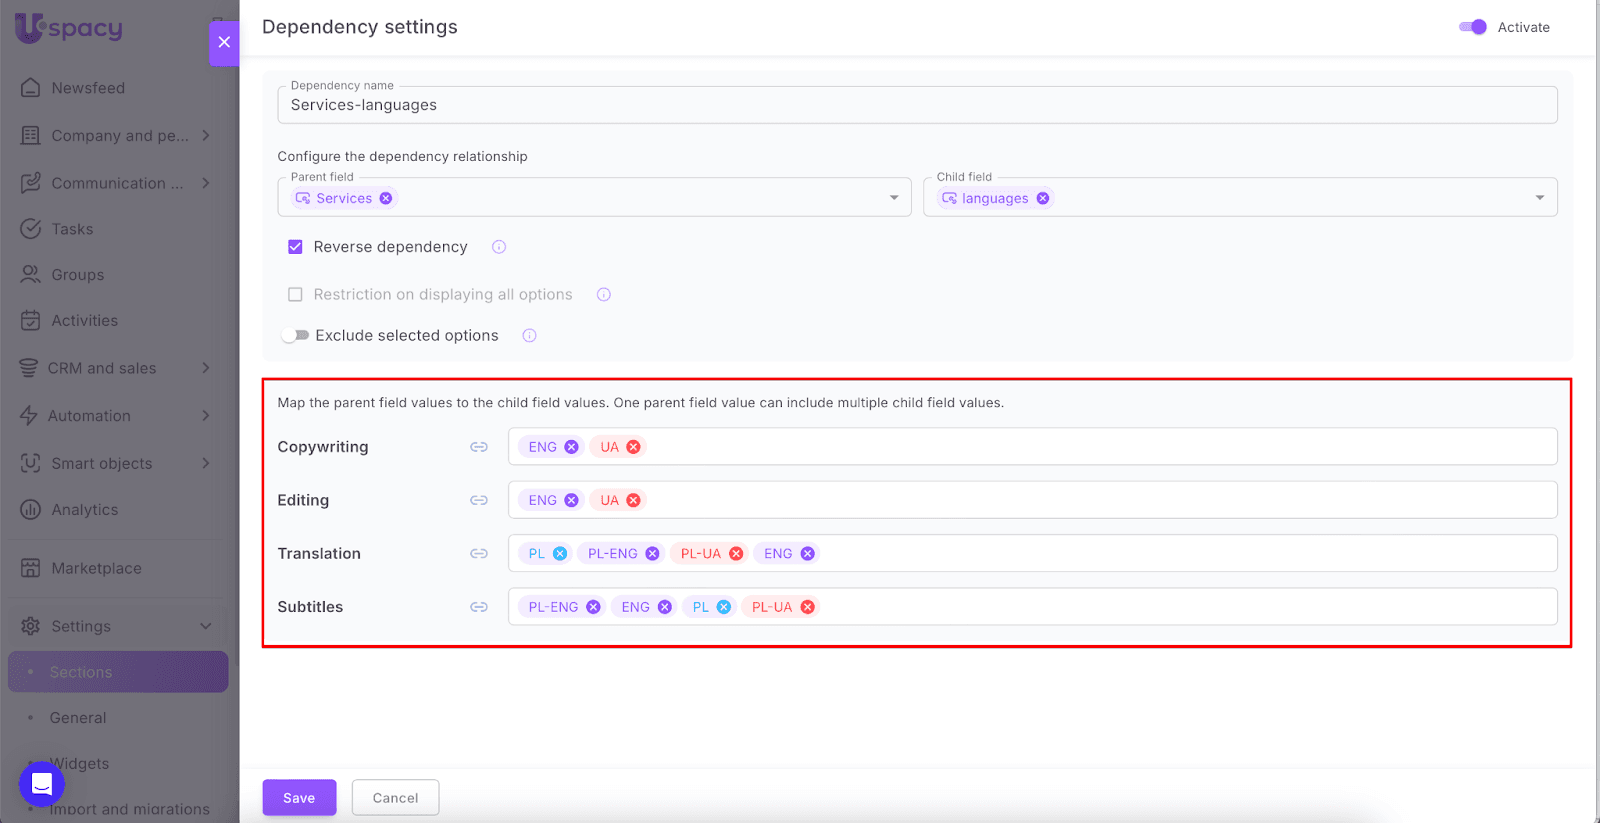The width and height of the screenshot is (1600, 823).
Task: Cancel the dependency changes
Action: coord(395,798)
